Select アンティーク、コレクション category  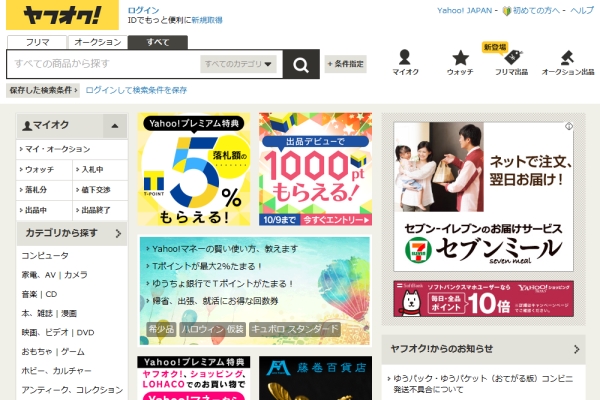pos(72,390)
